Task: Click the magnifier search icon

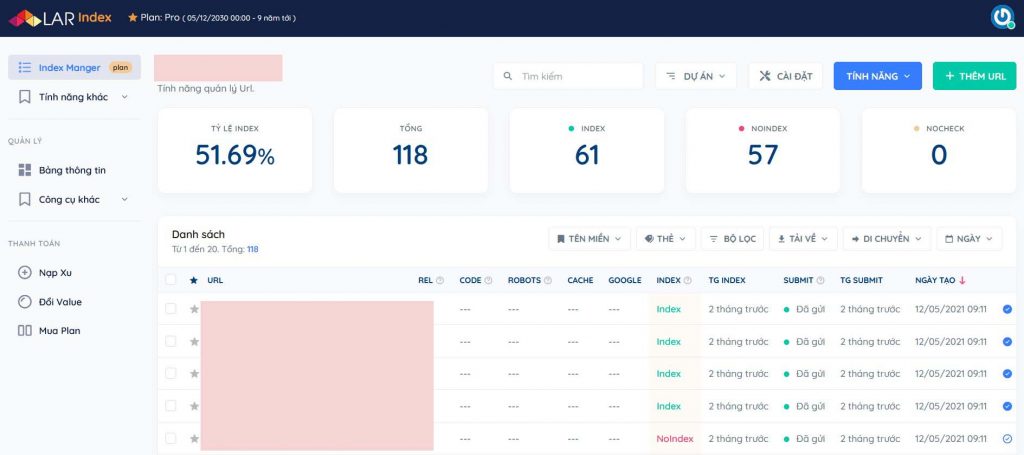Action: (508, 76)
